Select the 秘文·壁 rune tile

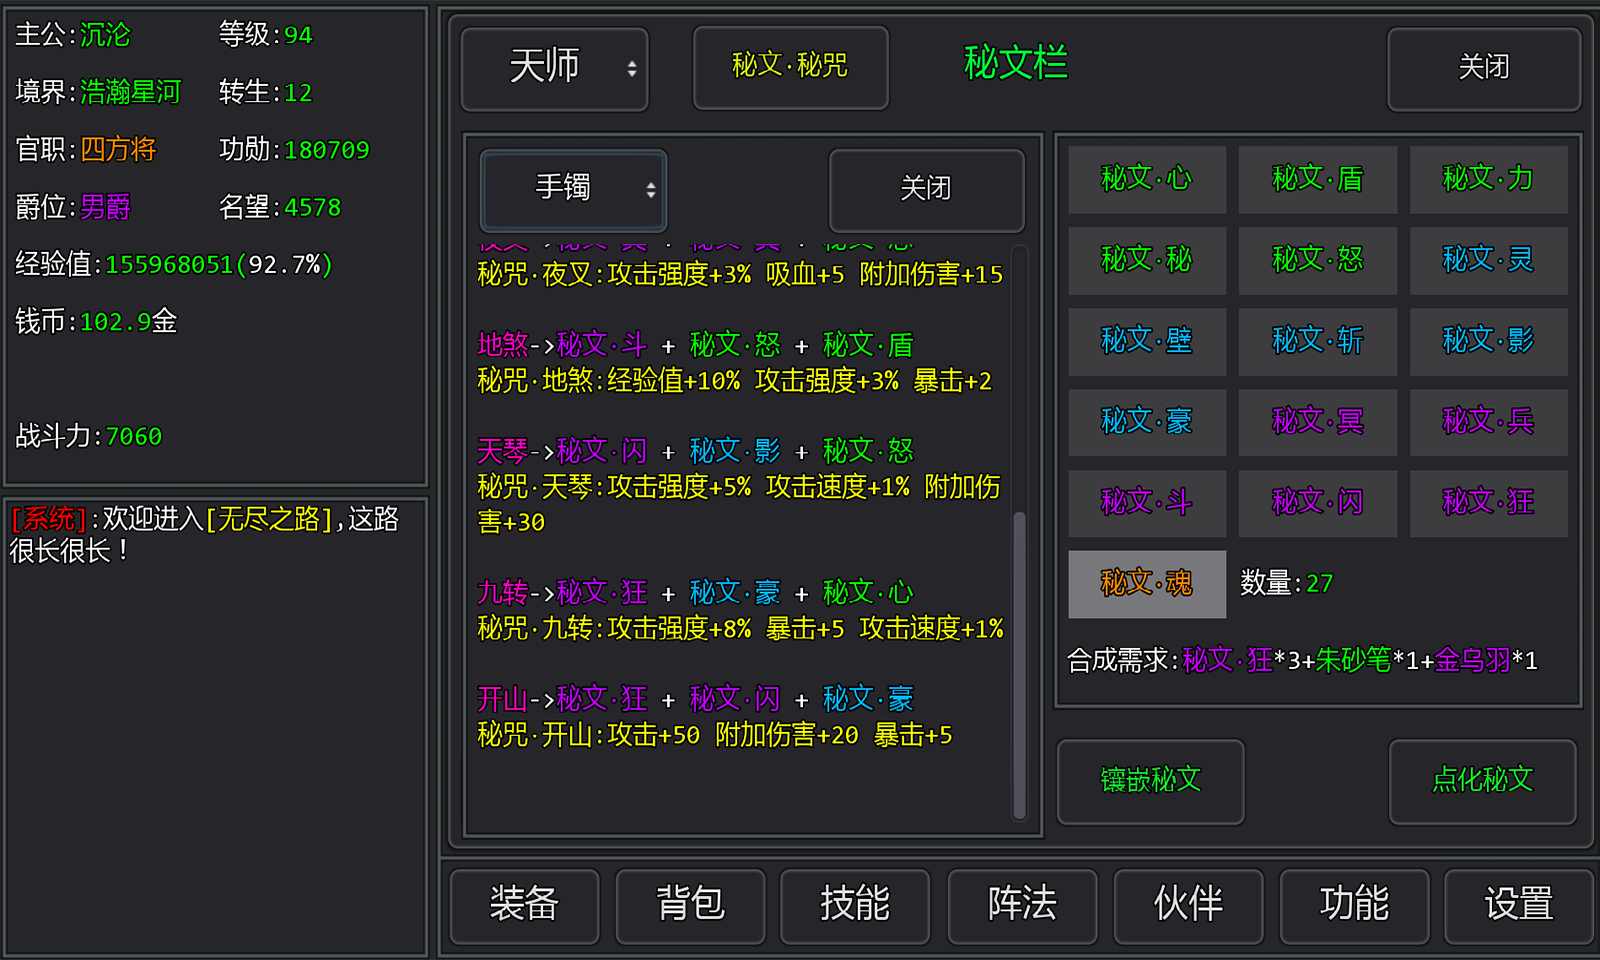(x=1146, y=341)
